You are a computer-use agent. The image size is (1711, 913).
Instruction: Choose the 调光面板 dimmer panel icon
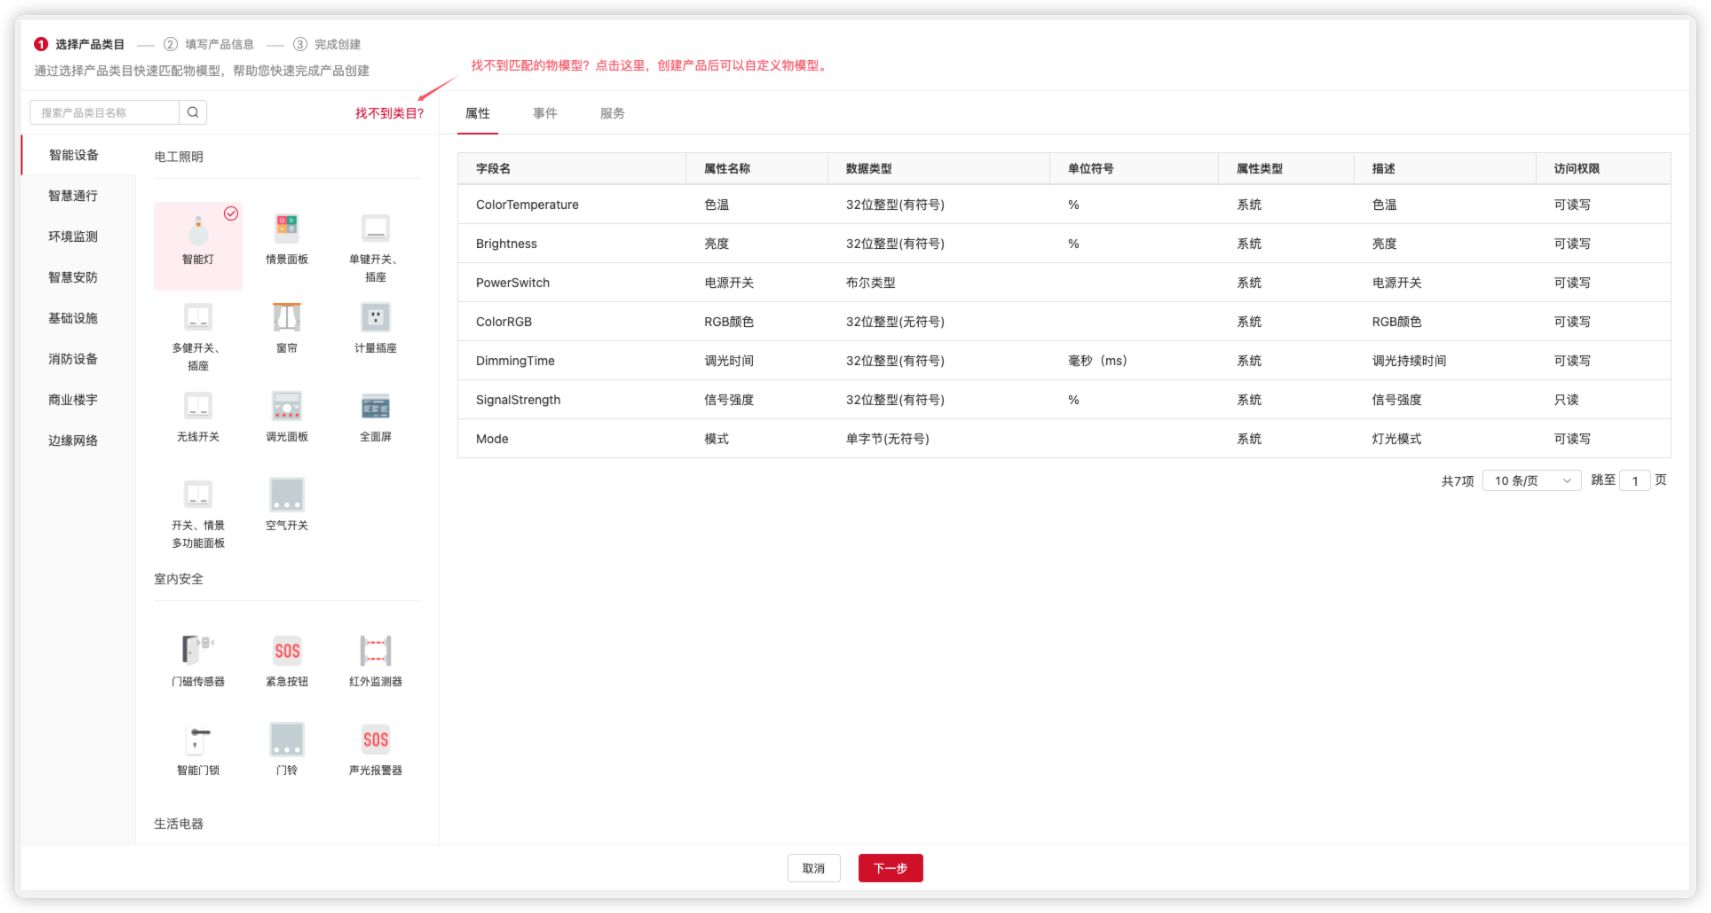[287, 407]
